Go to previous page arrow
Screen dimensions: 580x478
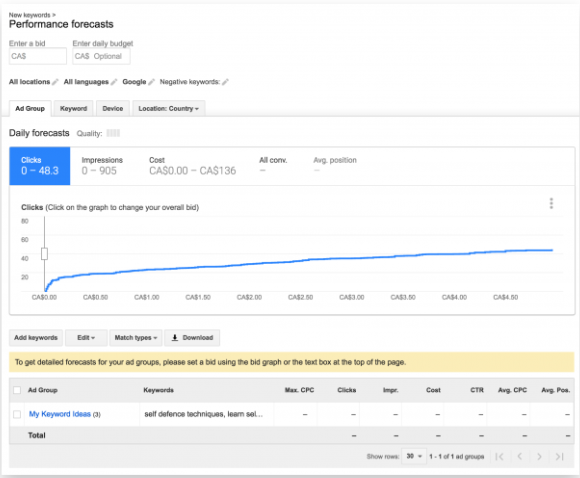click(x=520, y=457)
